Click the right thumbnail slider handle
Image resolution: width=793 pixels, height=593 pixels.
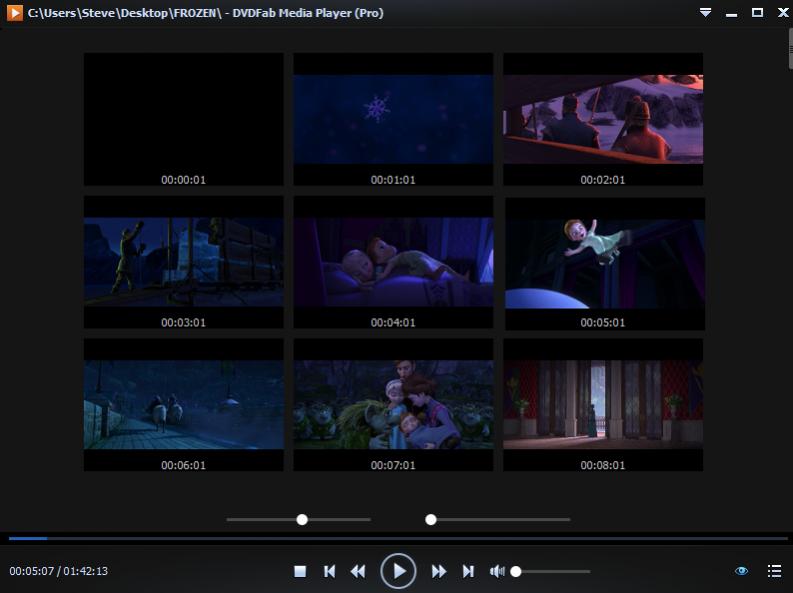pyautogui.click(x=431, y=519)
